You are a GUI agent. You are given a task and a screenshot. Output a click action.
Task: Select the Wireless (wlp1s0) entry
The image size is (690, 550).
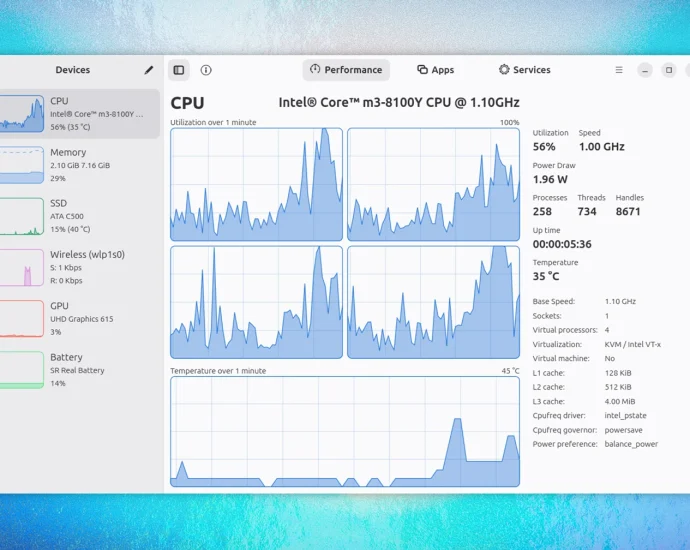[x=79, y=268]
